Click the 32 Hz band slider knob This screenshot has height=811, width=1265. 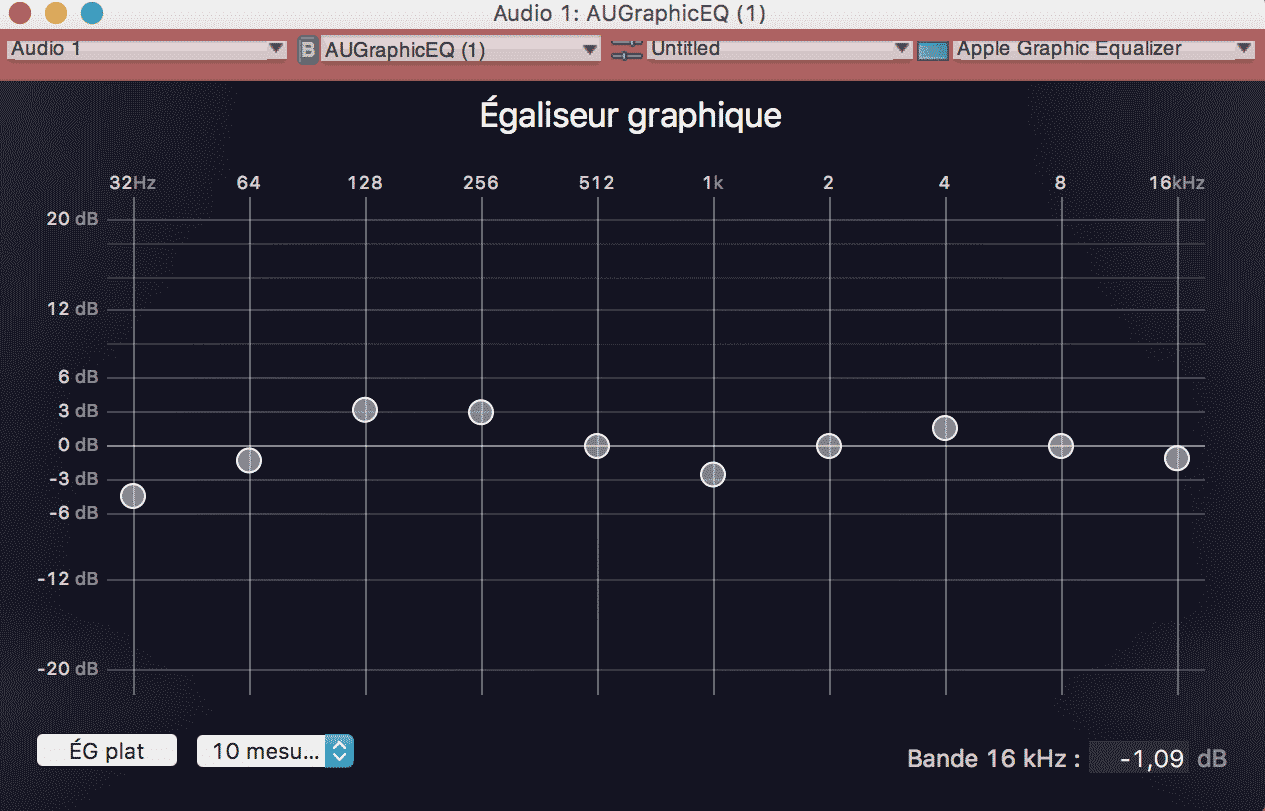(133, 496)
